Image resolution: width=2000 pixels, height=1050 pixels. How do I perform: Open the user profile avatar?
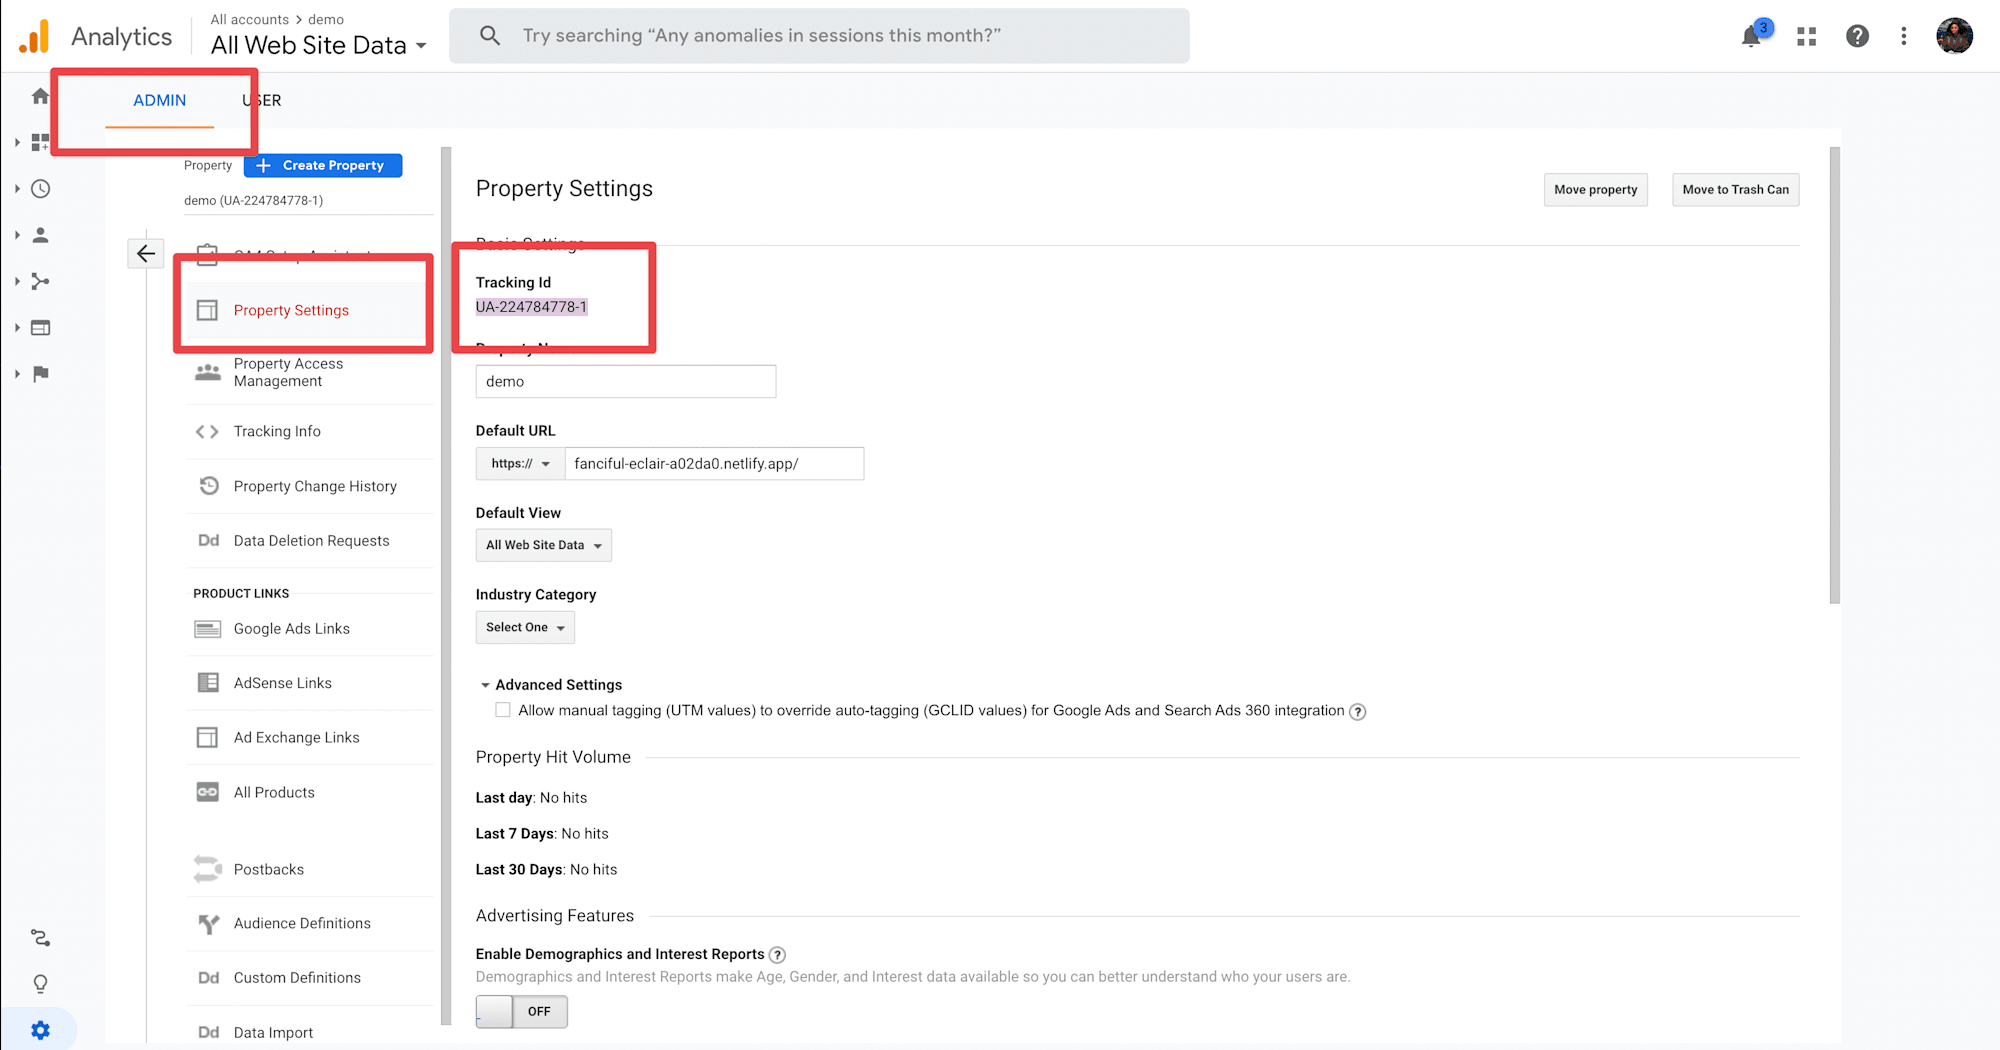point(1954,36)
